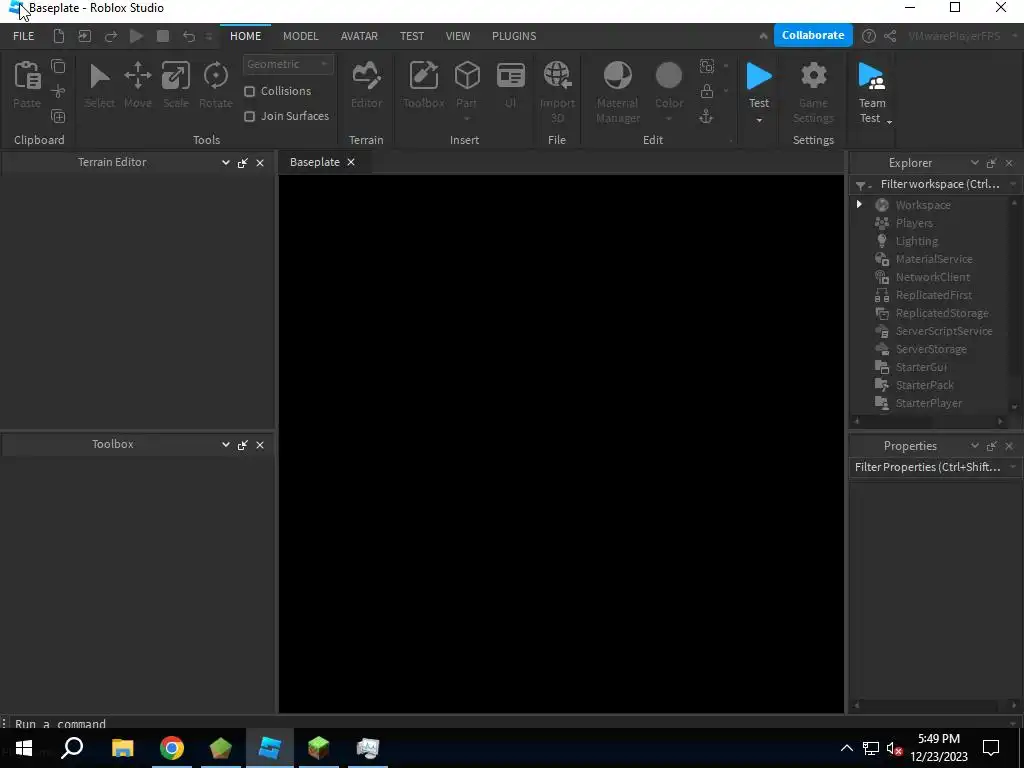Screen dimensions: 1024x768
Task: Click the Lock icon in Edit section
Action: point(707,91)
